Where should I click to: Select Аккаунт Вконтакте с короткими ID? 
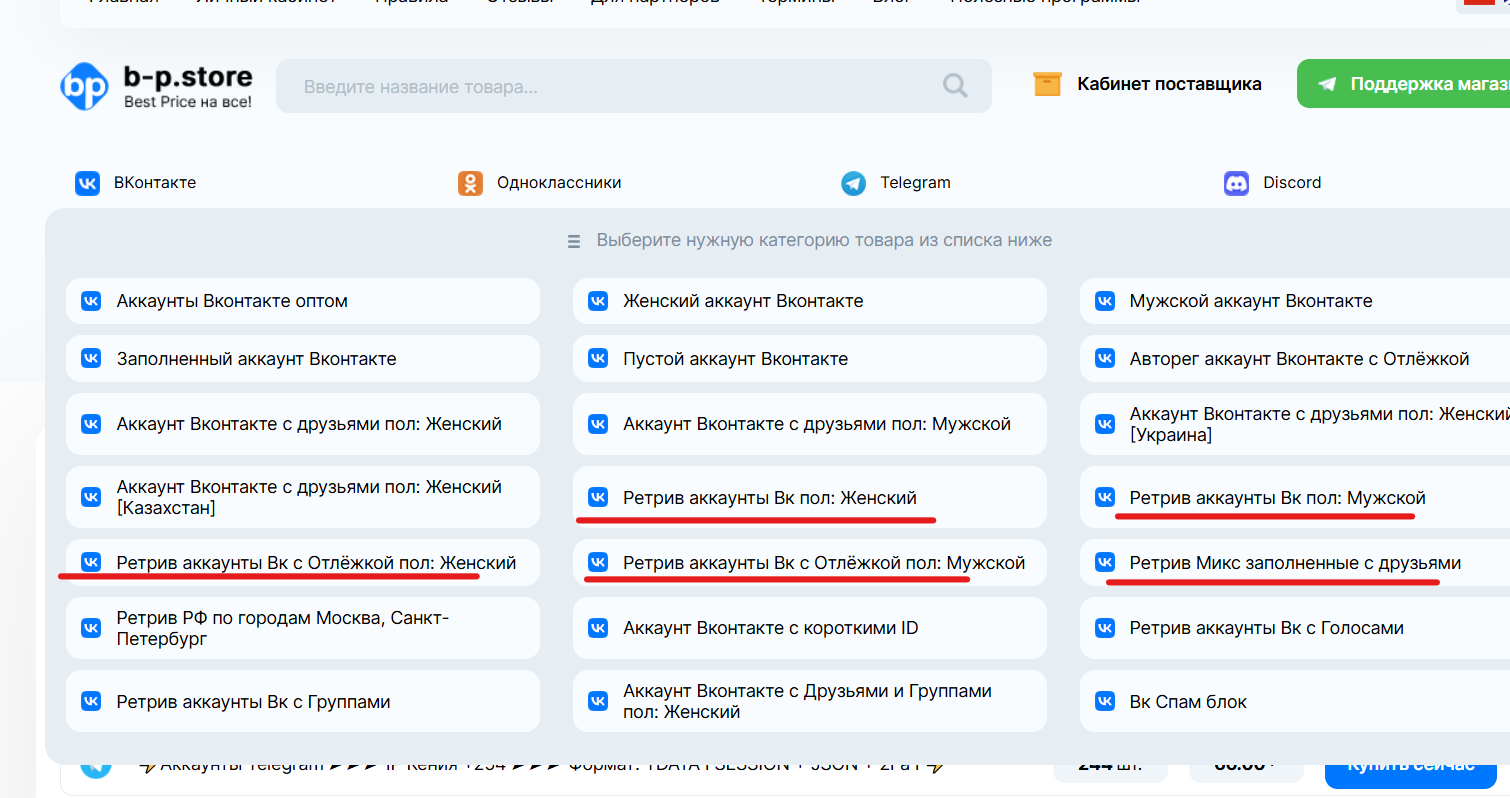coord(810,628)
